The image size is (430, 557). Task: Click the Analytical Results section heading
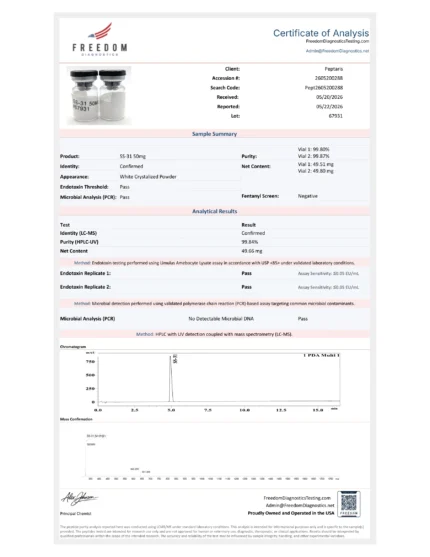[x=215, y=211]
